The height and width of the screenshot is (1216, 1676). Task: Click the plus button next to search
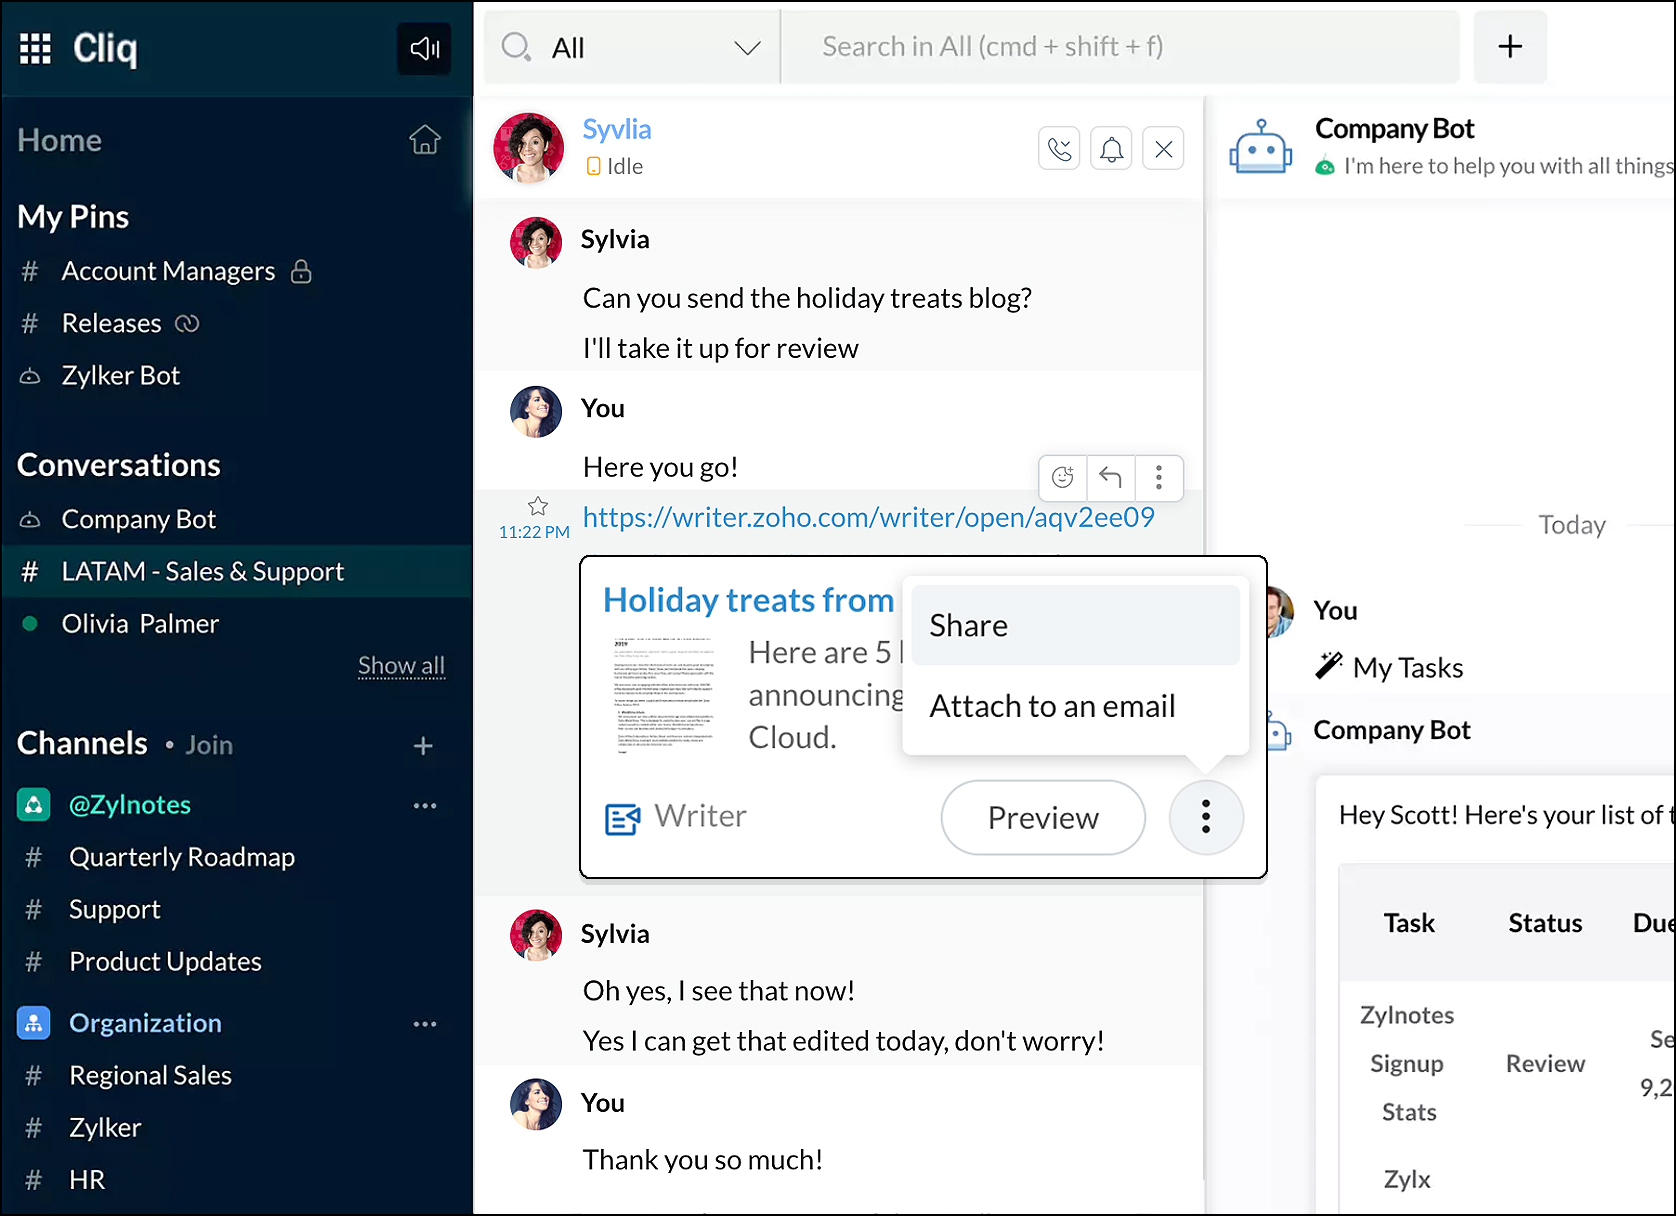point(1509,47)
